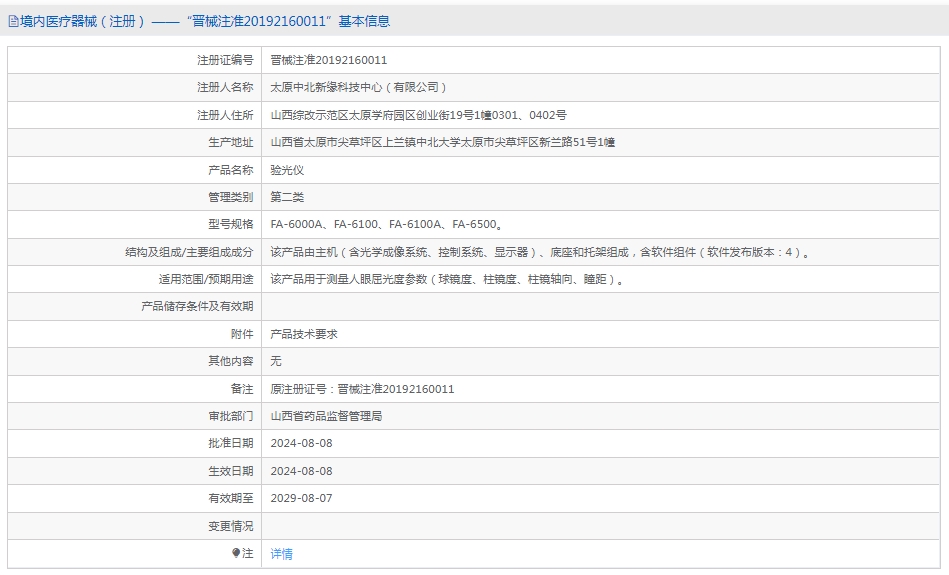The height and width of the screenshot is (575, 949).
Task: Click the 批准日期 label
Action: tap(231, 444)
